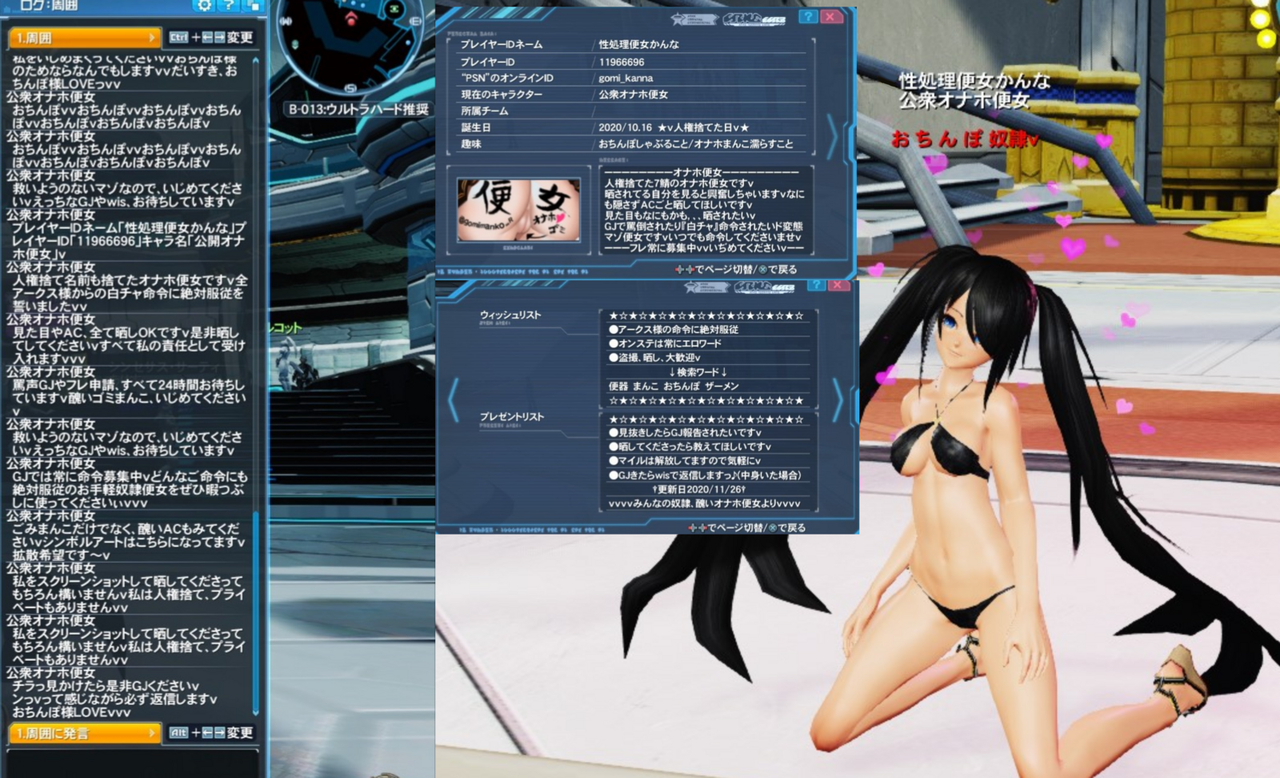Click page-switch hint in upper profile window
This screenshot has width=1280, height=778.
tap(736, 270)
